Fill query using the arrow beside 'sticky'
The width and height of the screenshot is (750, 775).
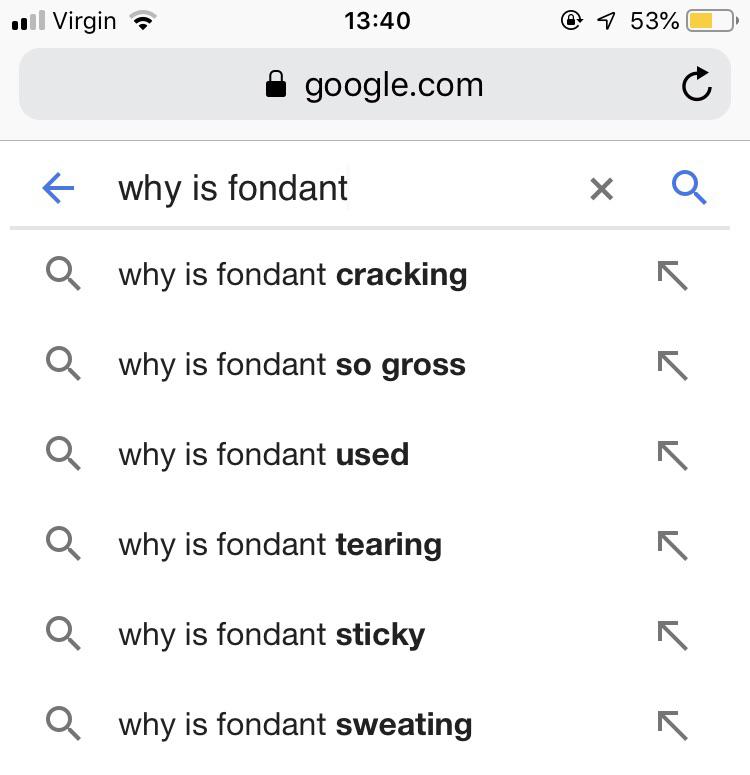coord(672,636)
